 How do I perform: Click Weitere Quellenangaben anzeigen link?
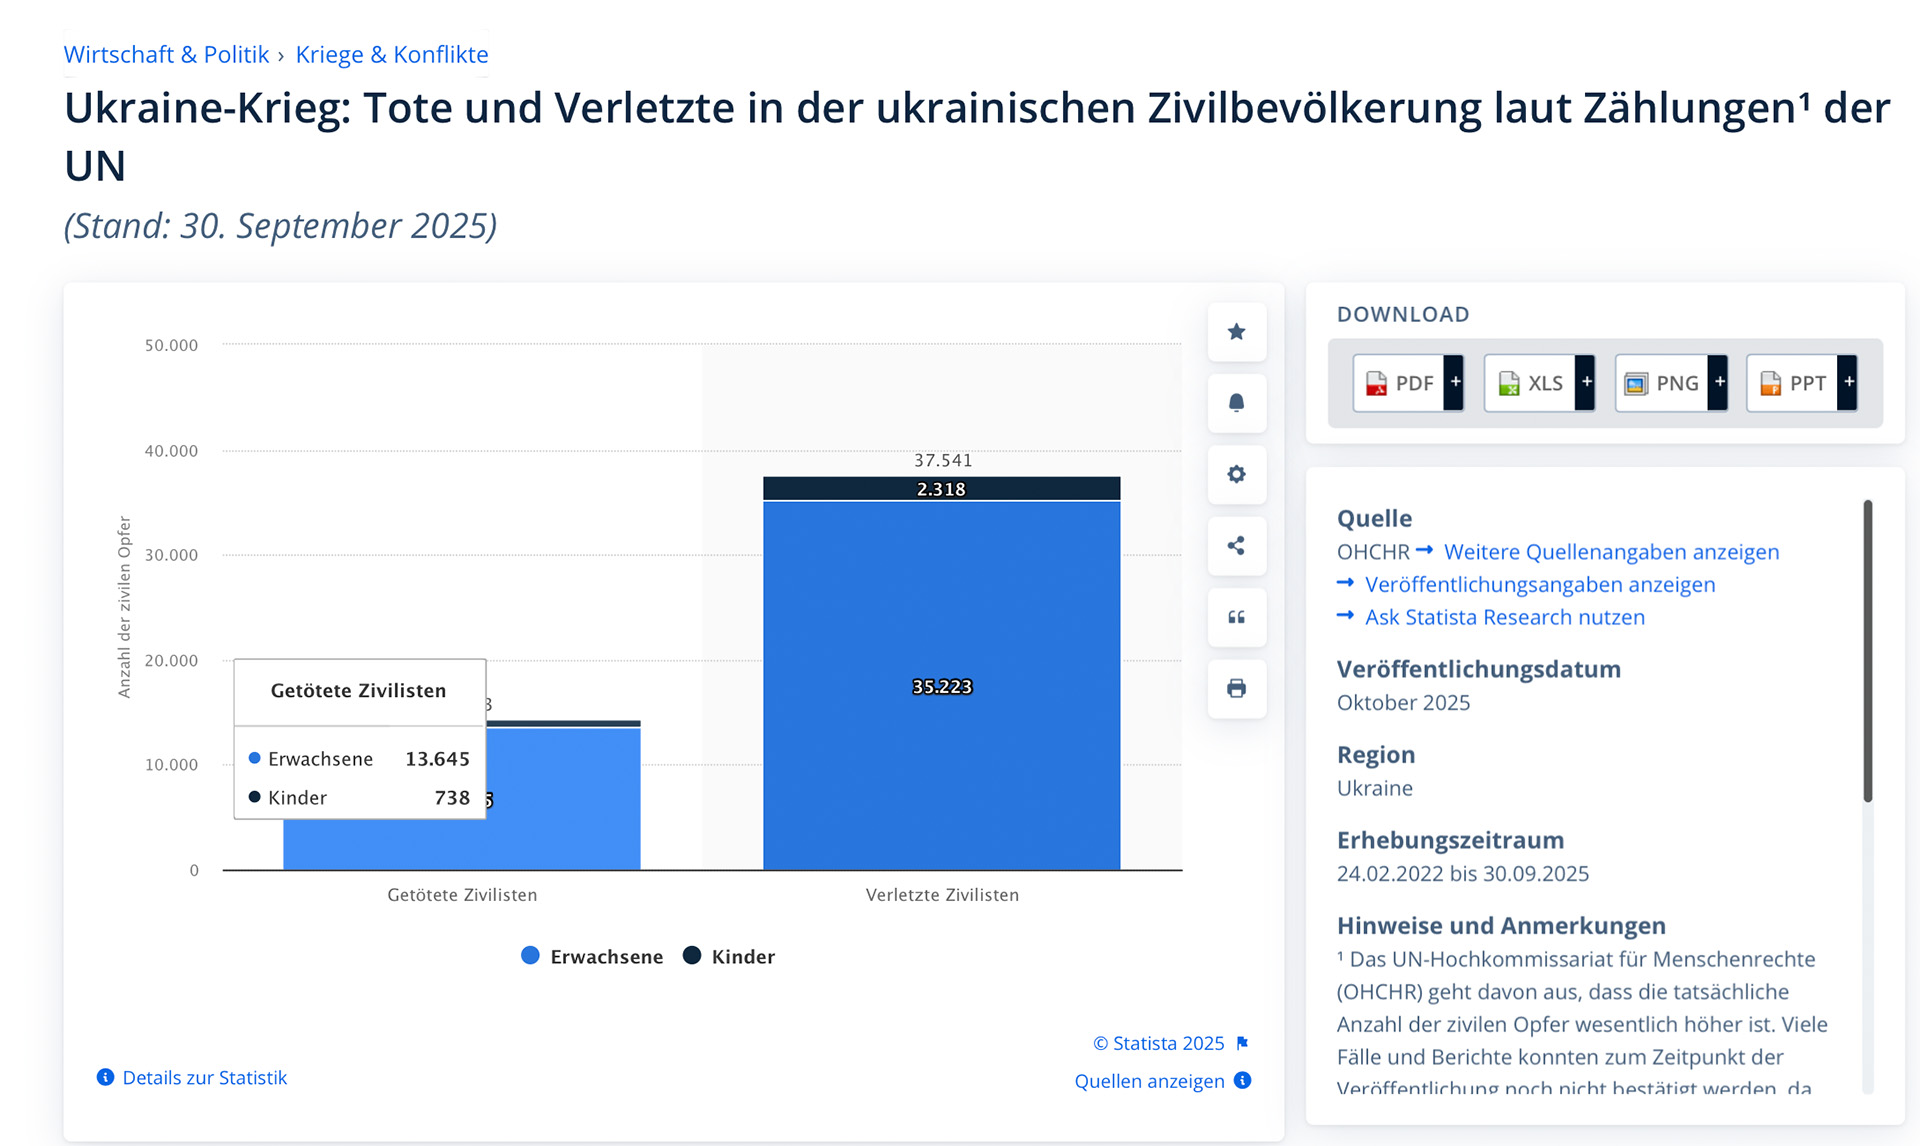pos(1611,552)
